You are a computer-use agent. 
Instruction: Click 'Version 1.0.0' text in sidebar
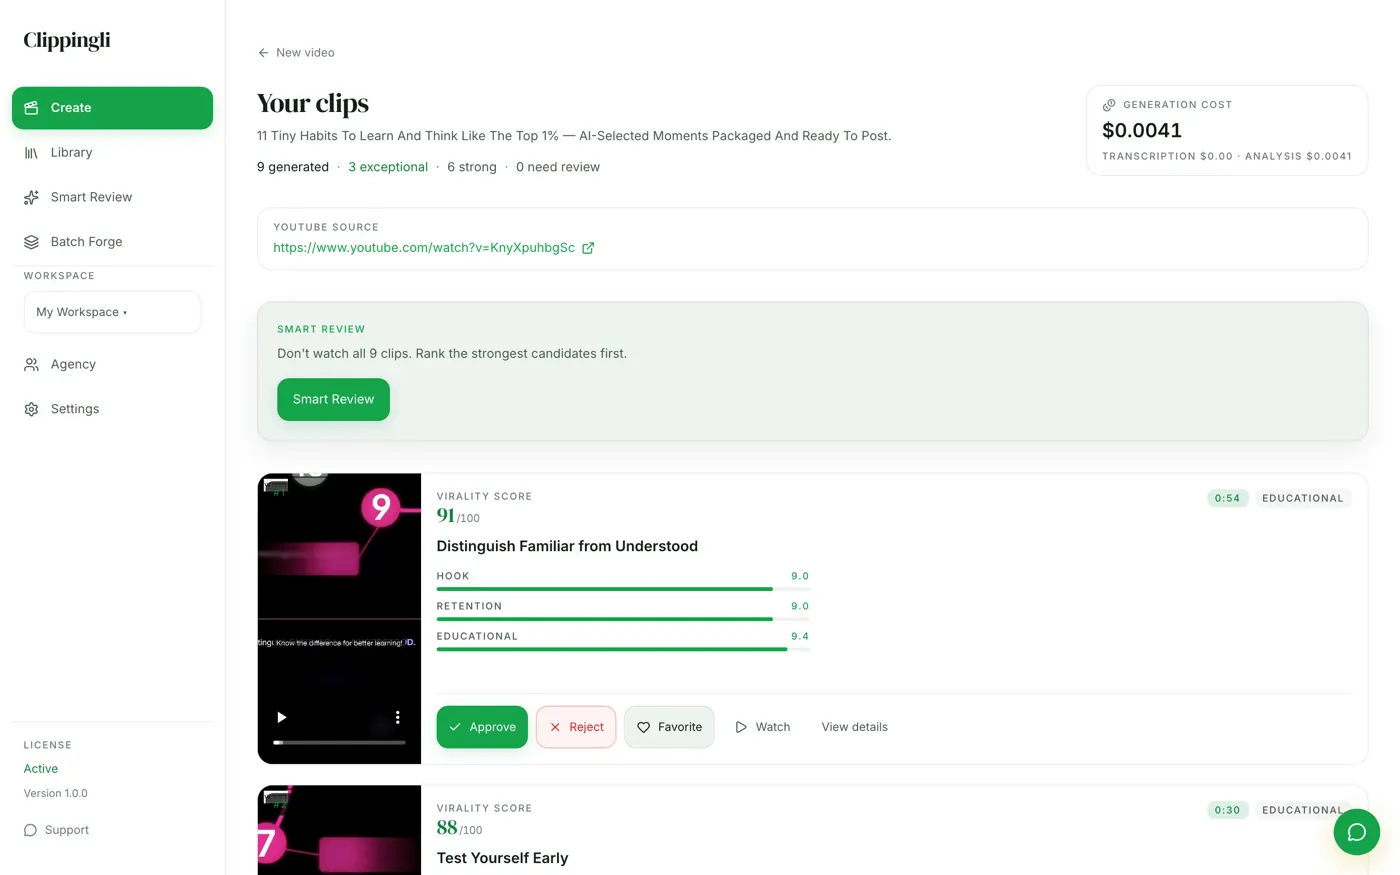click(x=56, y=793)
